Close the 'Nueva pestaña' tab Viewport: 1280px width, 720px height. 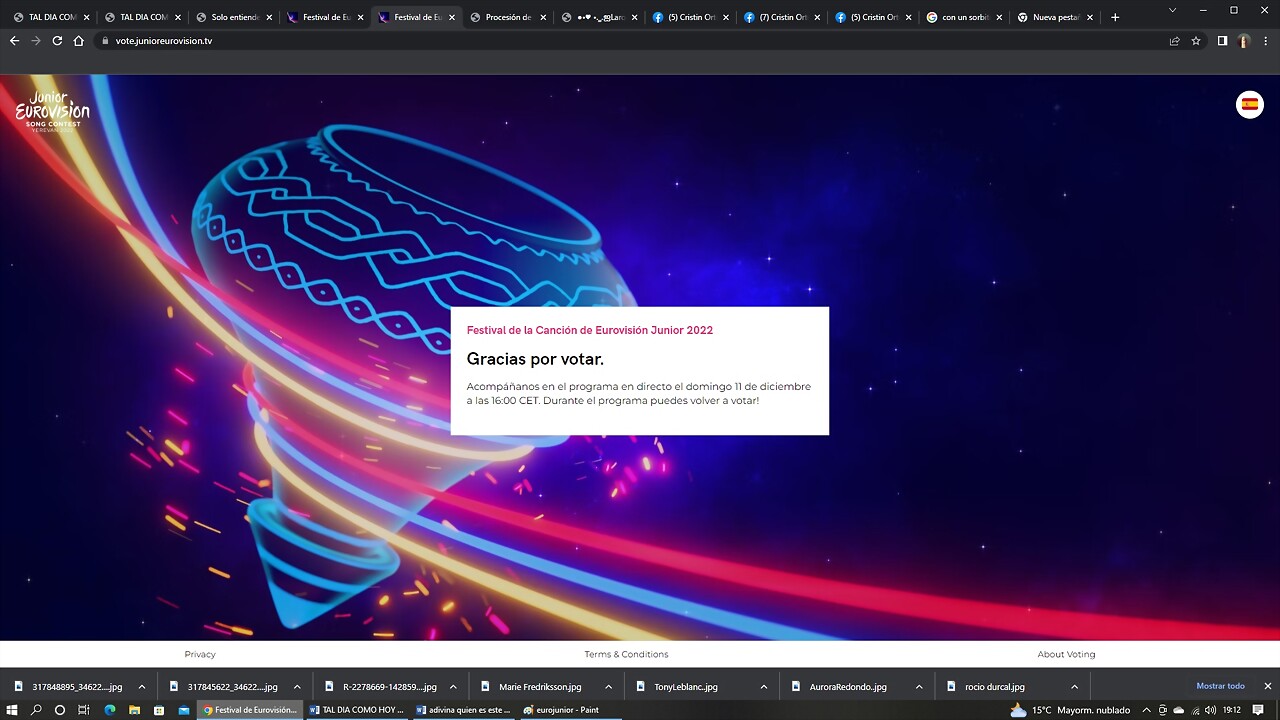point(1091,17)
